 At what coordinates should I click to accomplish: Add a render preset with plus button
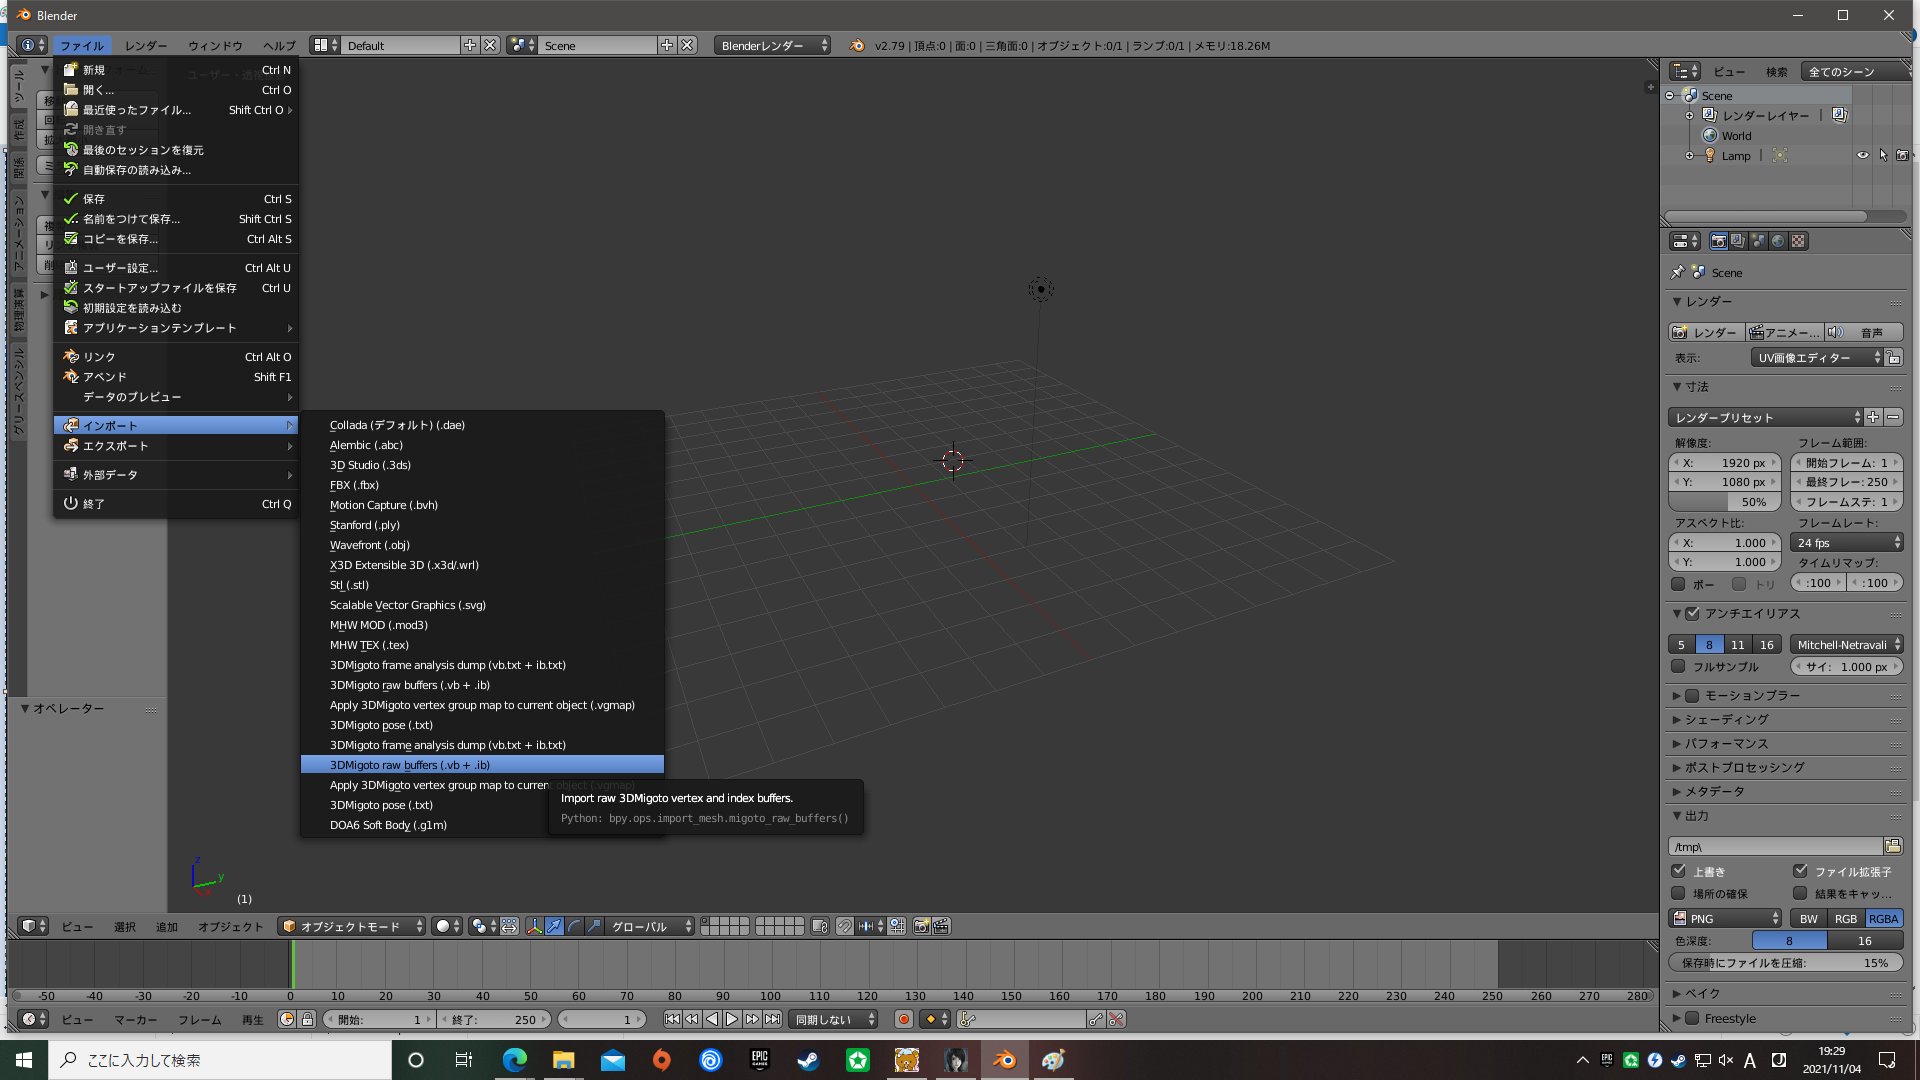tap(1873, 417)
